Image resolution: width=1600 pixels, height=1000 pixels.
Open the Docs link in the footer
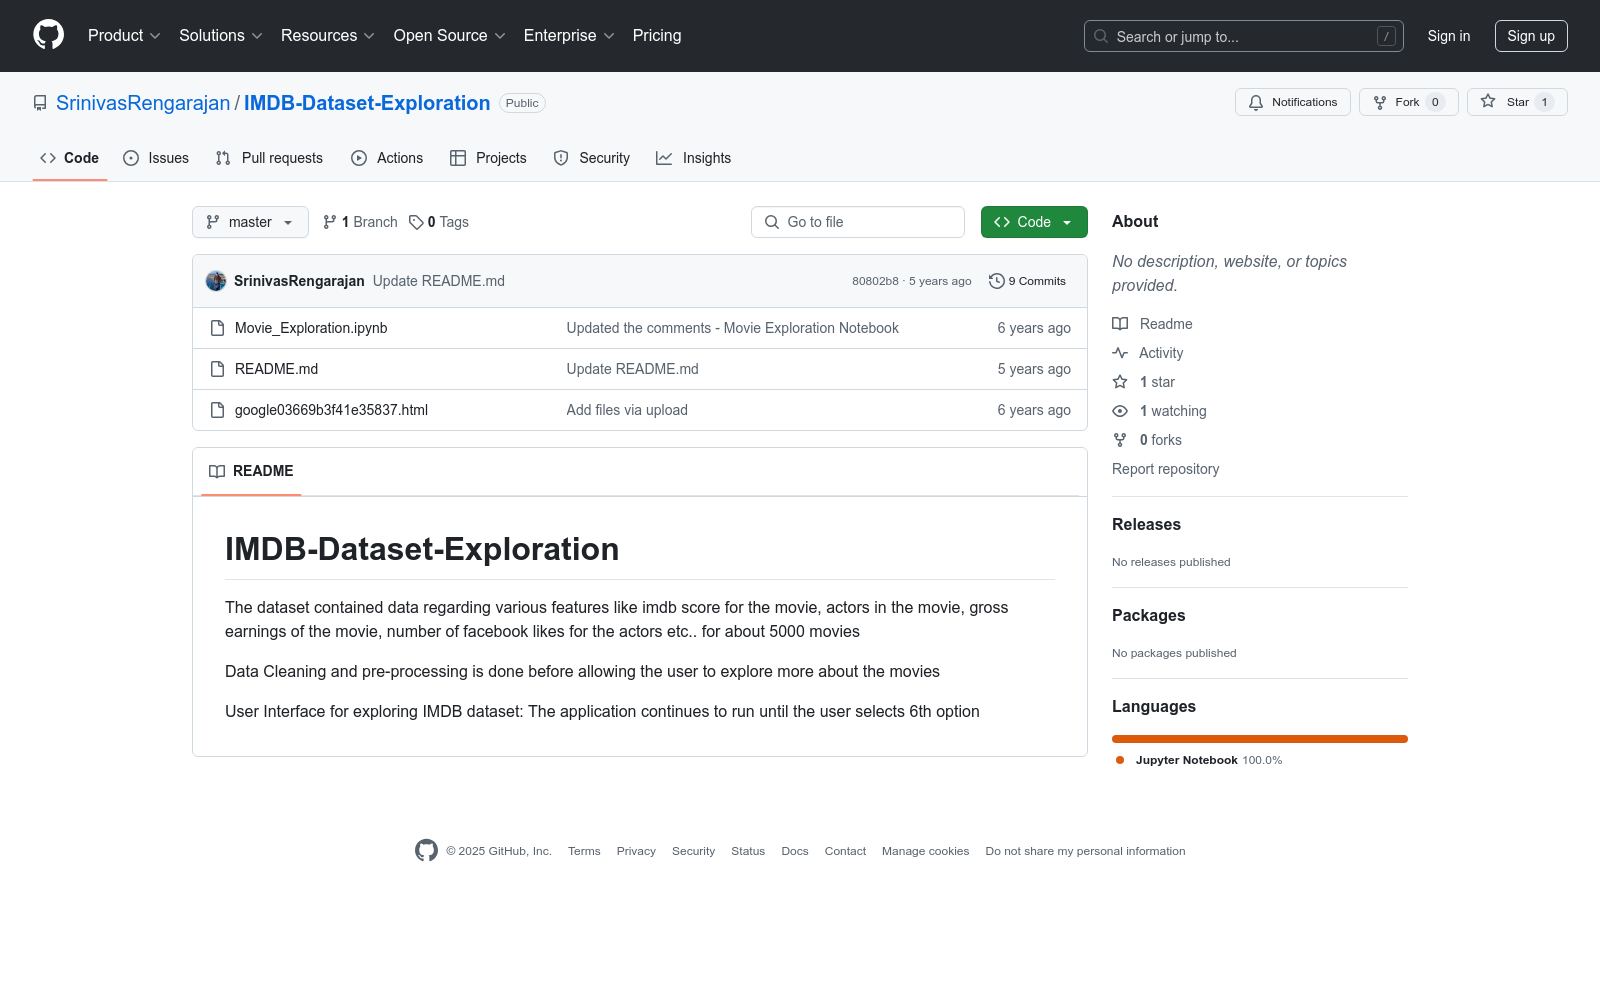(795, 851)
